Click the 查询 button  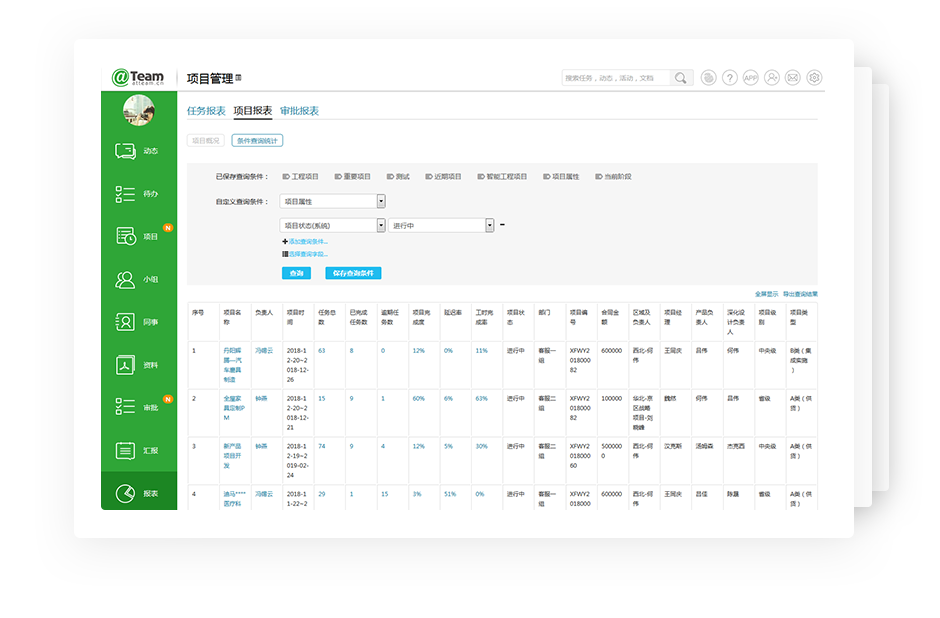(296, 273)
